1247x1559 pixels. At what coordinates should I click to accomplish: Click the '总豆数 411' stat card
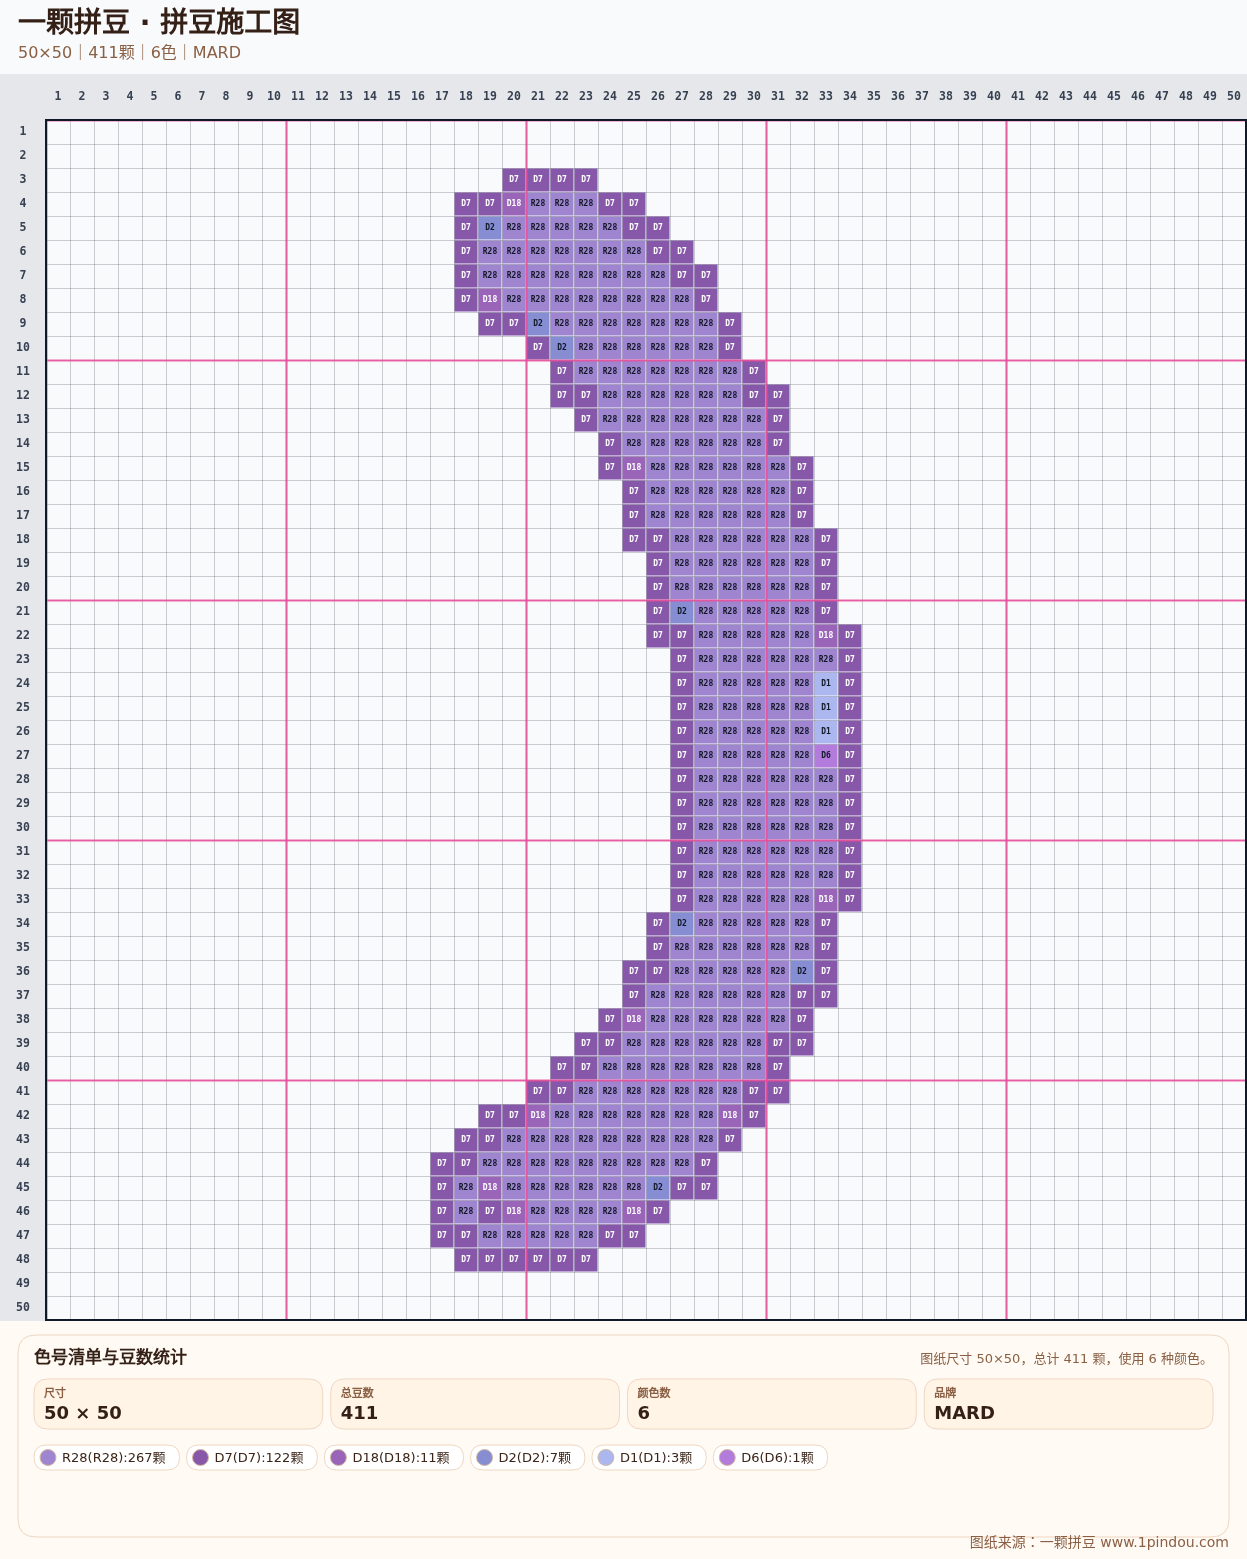click(475, 1404)
